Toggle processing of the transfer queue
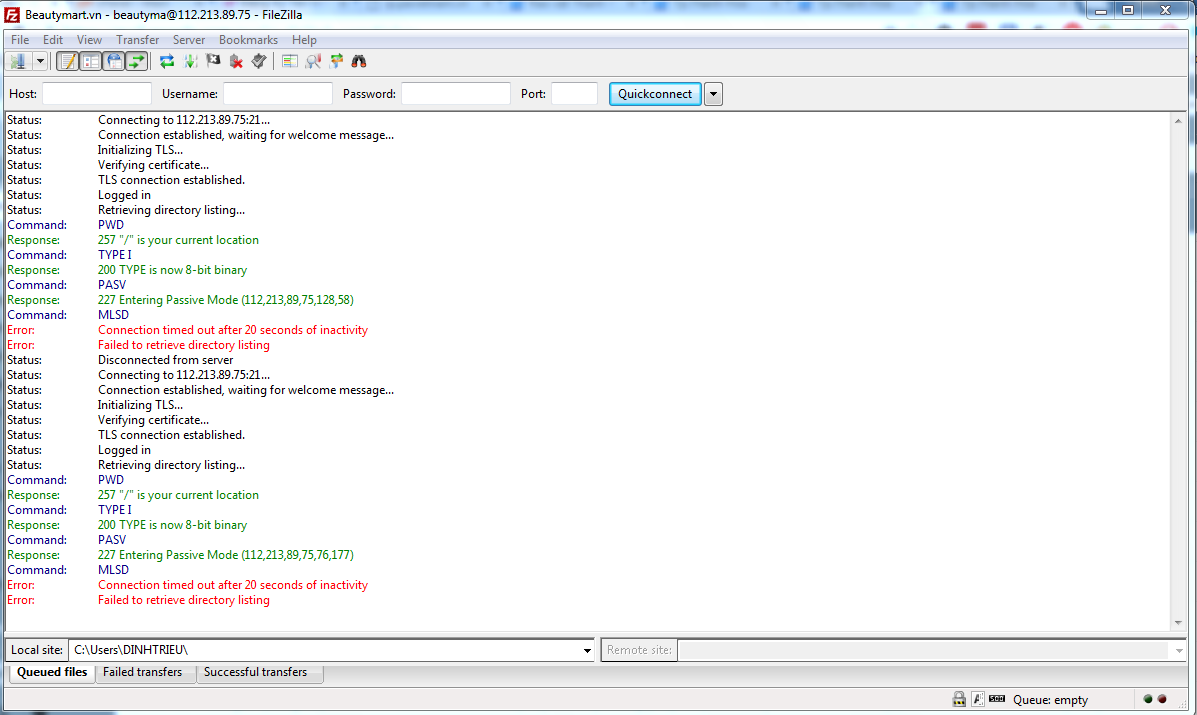This screenshot has height=715, width=1197. coord(190,61)
